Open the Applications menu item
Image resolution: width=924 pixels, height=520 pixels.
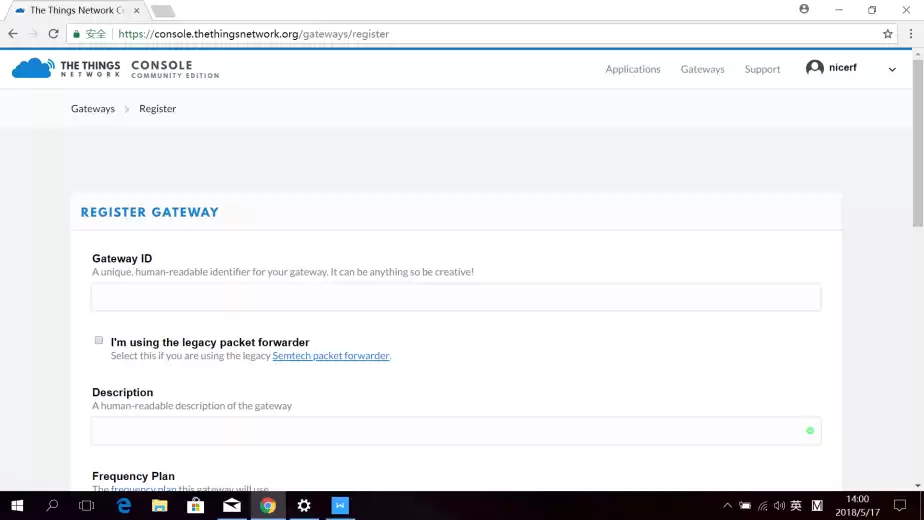point(632,69)
